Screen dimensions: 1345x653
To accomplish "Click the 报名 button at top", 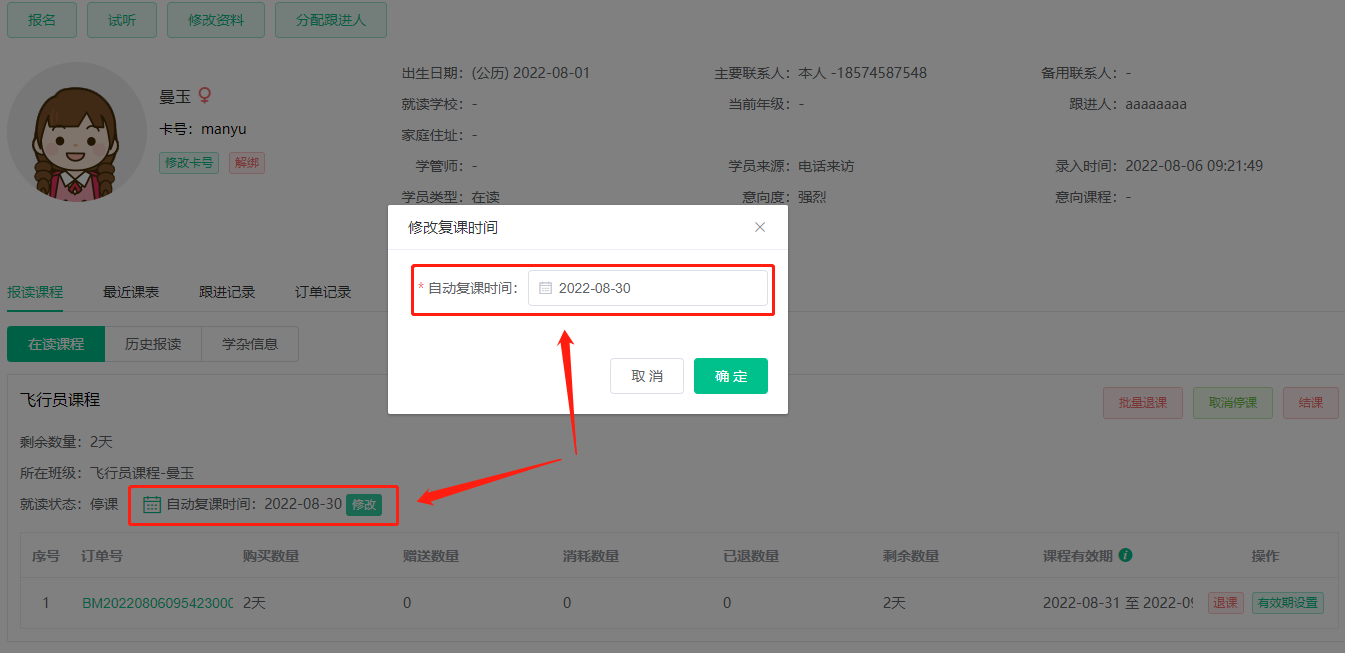I will (x=42, y=20).
